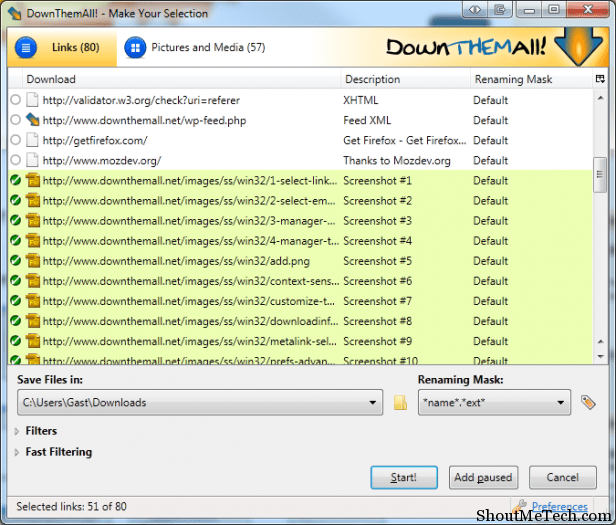
Task: Check the getfirefox.com link
Action: click(x=15, y=140)
